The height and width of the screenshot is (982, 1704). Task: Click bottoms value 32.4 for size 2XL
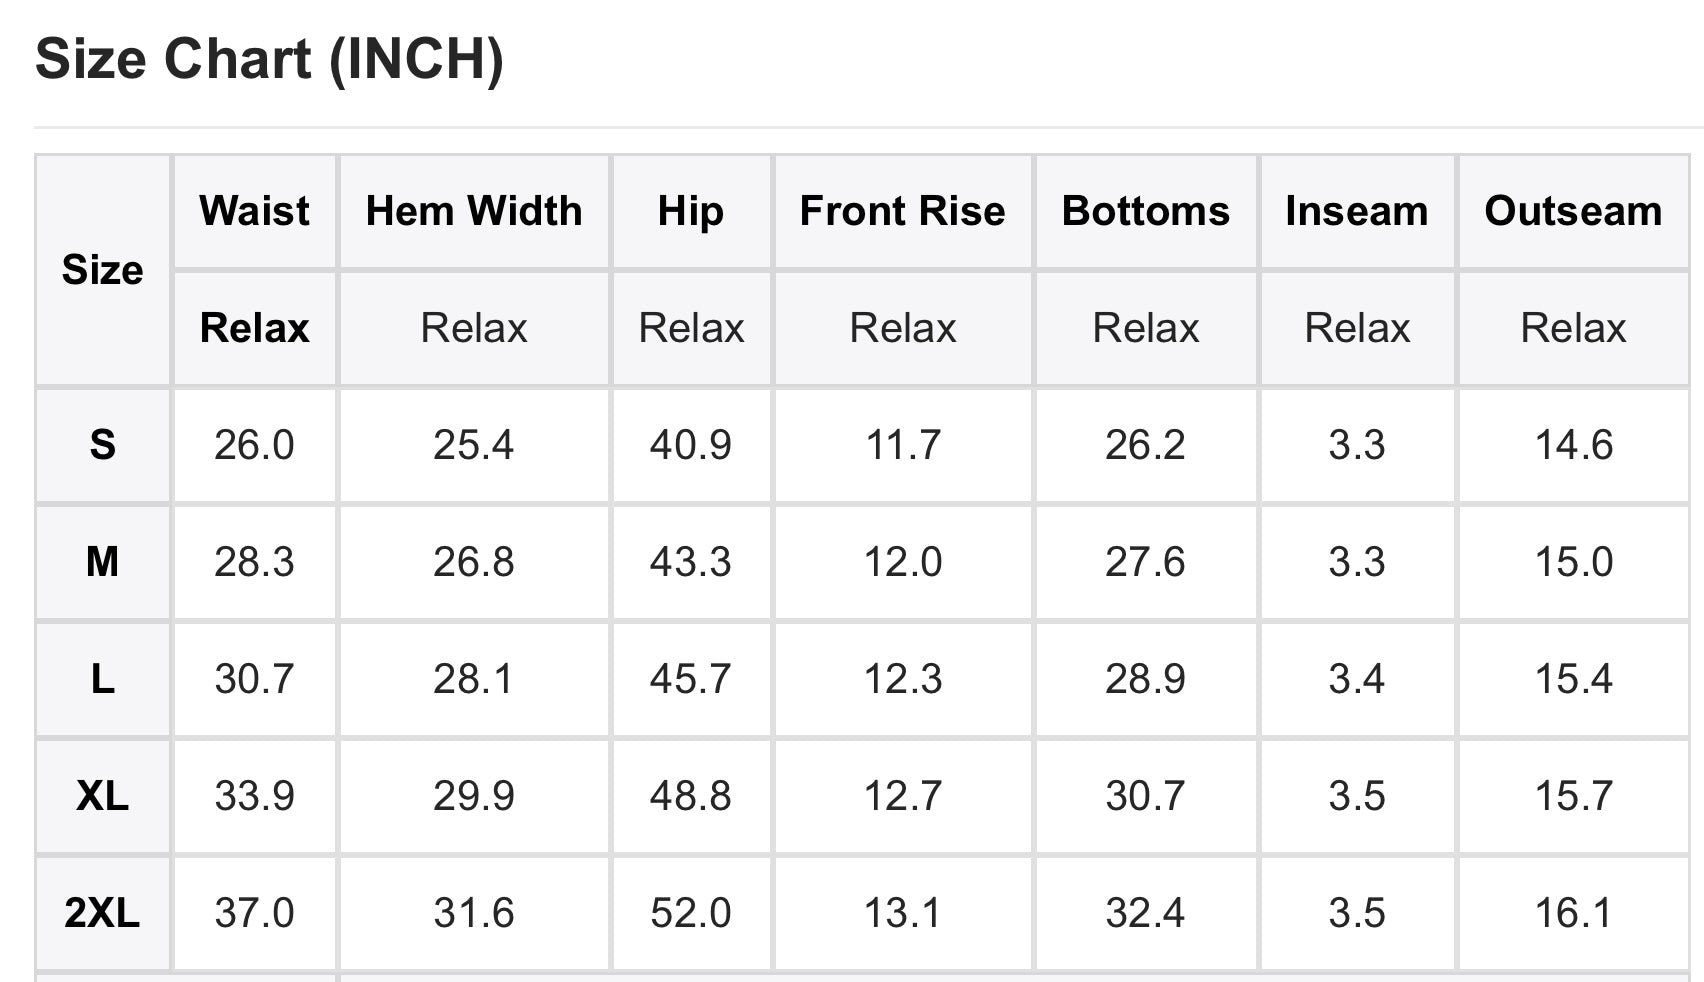(x=1146, y=913)
